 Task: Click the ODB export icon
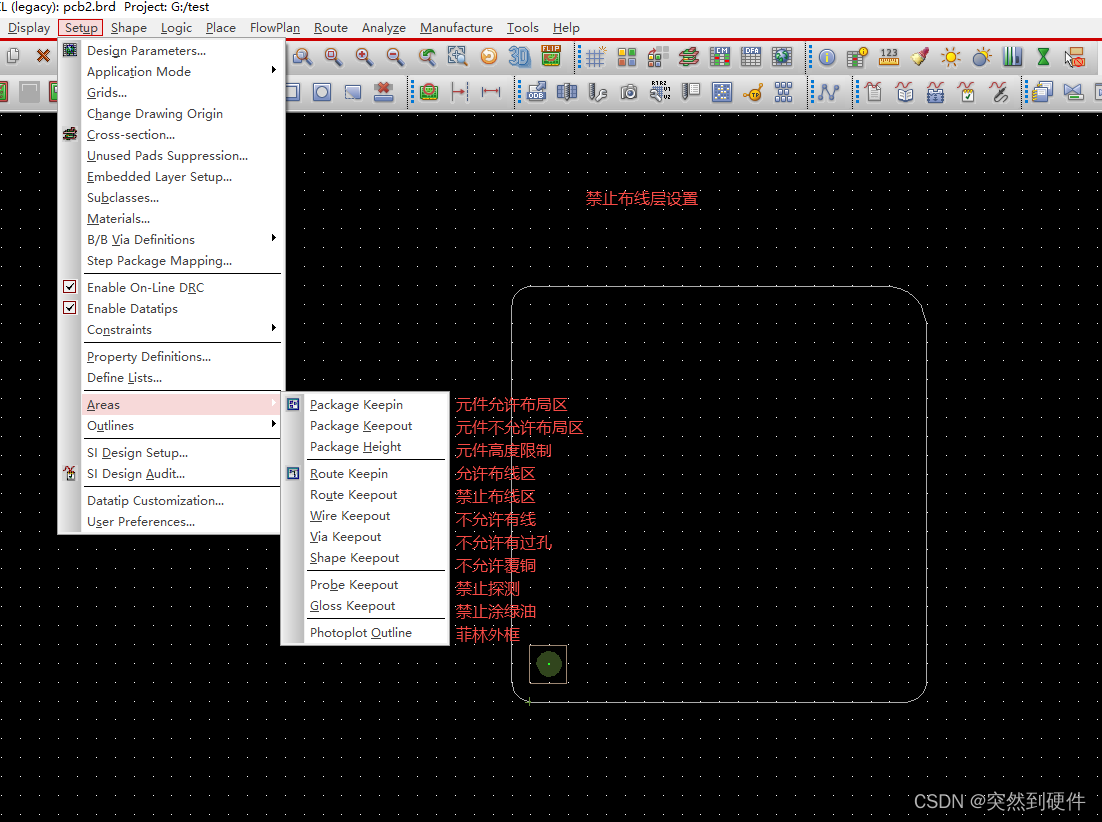(x=536, y=92)
